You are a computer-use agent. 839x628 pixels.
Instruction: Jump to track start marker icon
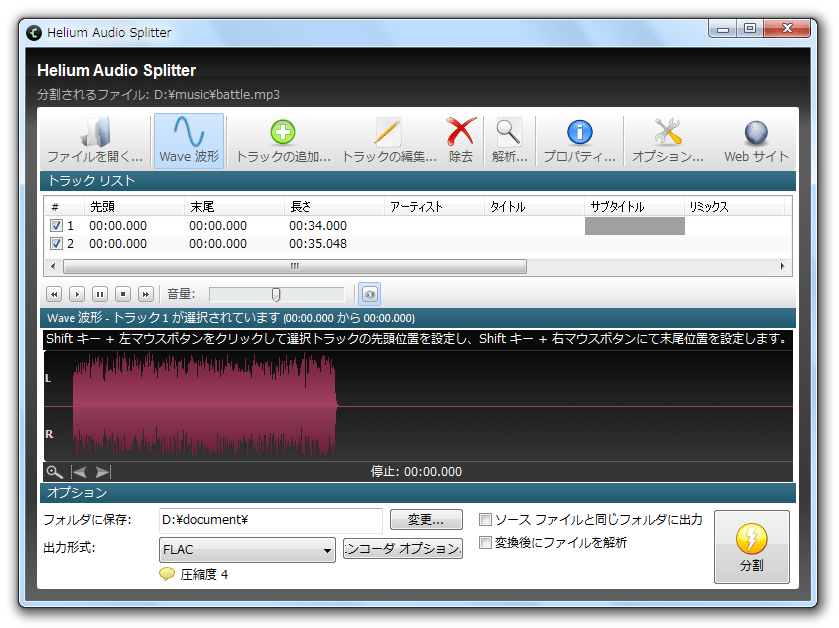point(79,472)
